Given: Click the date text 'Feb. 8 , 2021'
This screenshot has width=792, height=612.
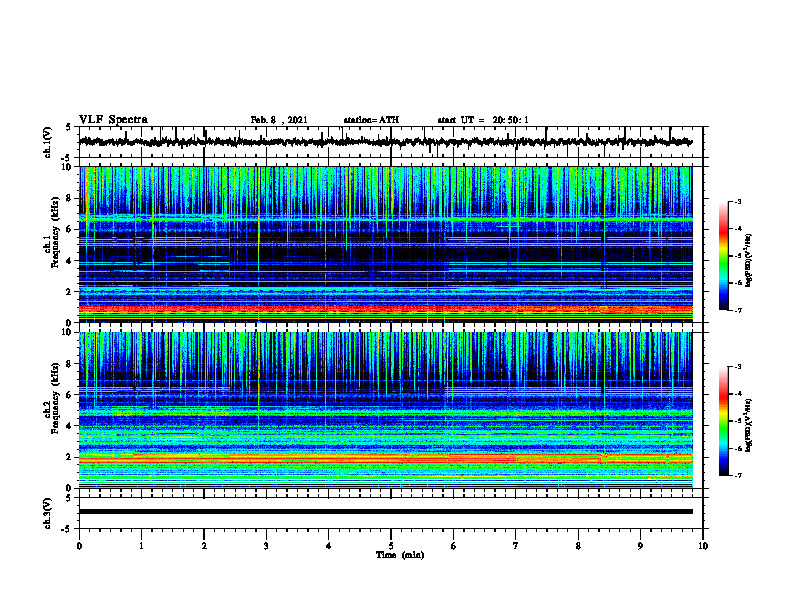Looking at the screenshot, I should click(x=279, y=120).
